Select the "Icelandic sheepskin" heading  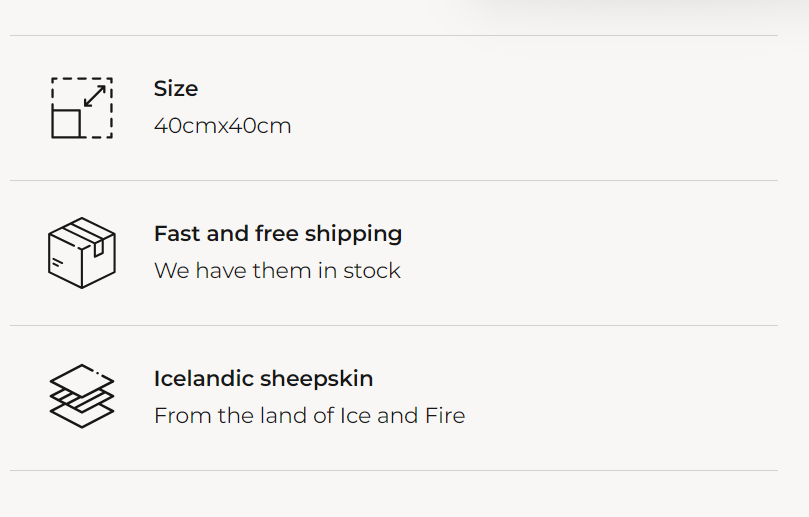[263, 379]
